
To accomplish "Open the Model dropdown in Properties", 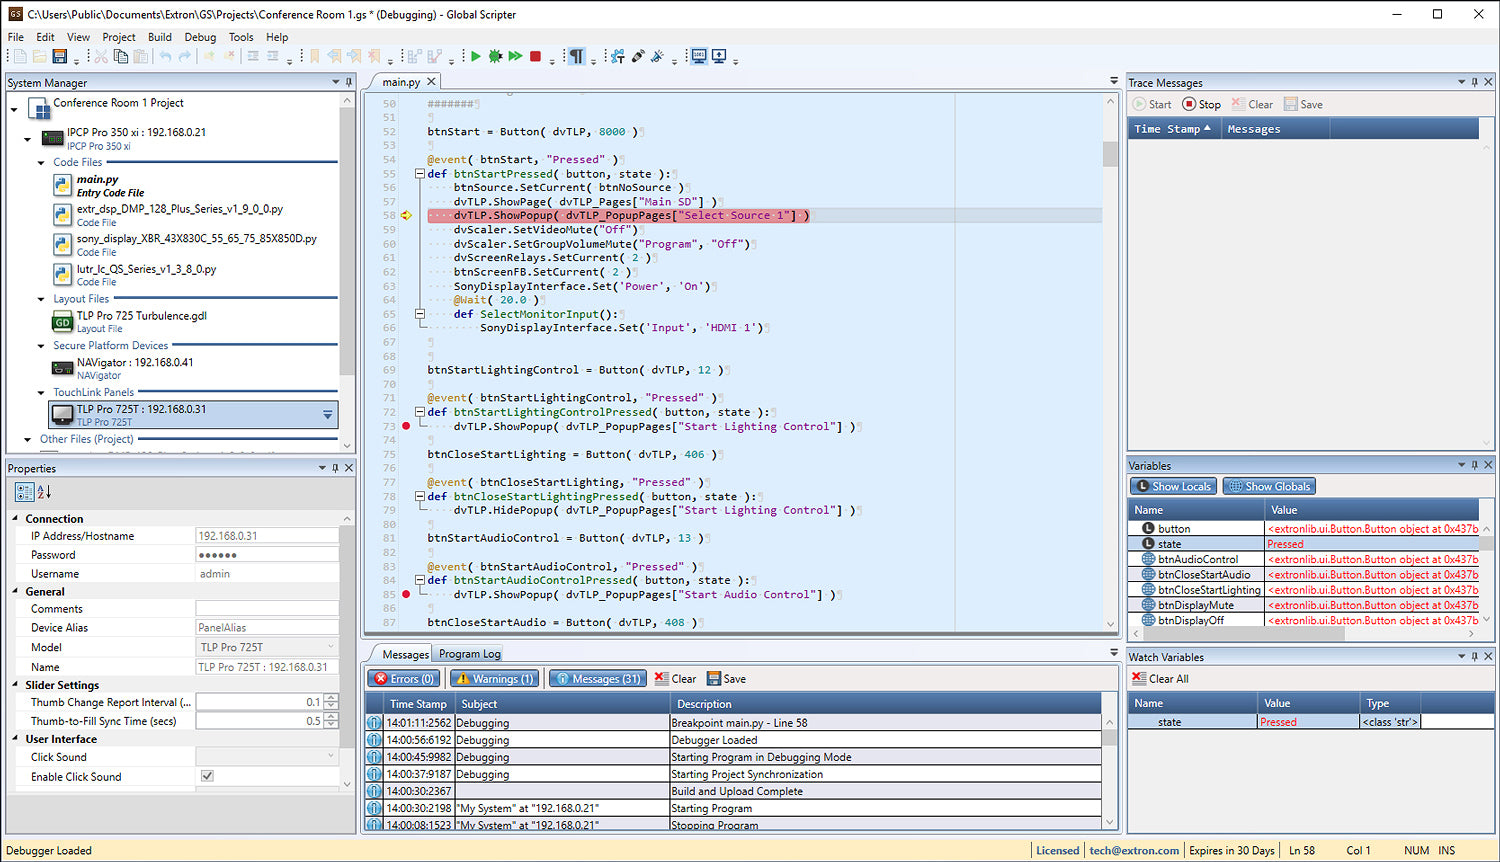I will click(x=331, y=647).
